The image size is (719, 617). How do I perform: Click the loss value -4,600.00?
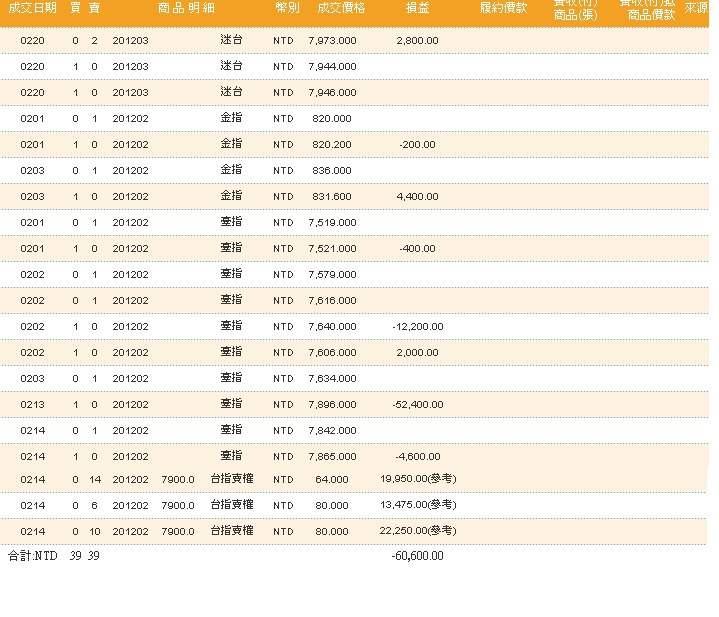(418, 457)
